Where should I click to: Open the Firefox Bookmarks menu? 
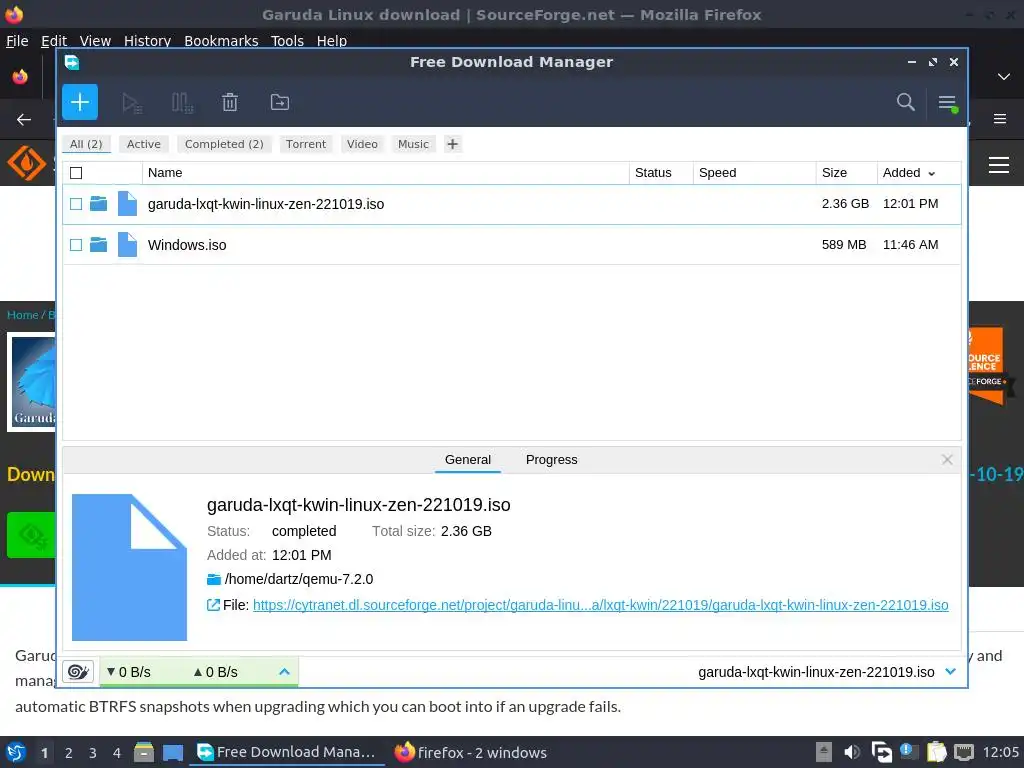(x=221, y=40)
